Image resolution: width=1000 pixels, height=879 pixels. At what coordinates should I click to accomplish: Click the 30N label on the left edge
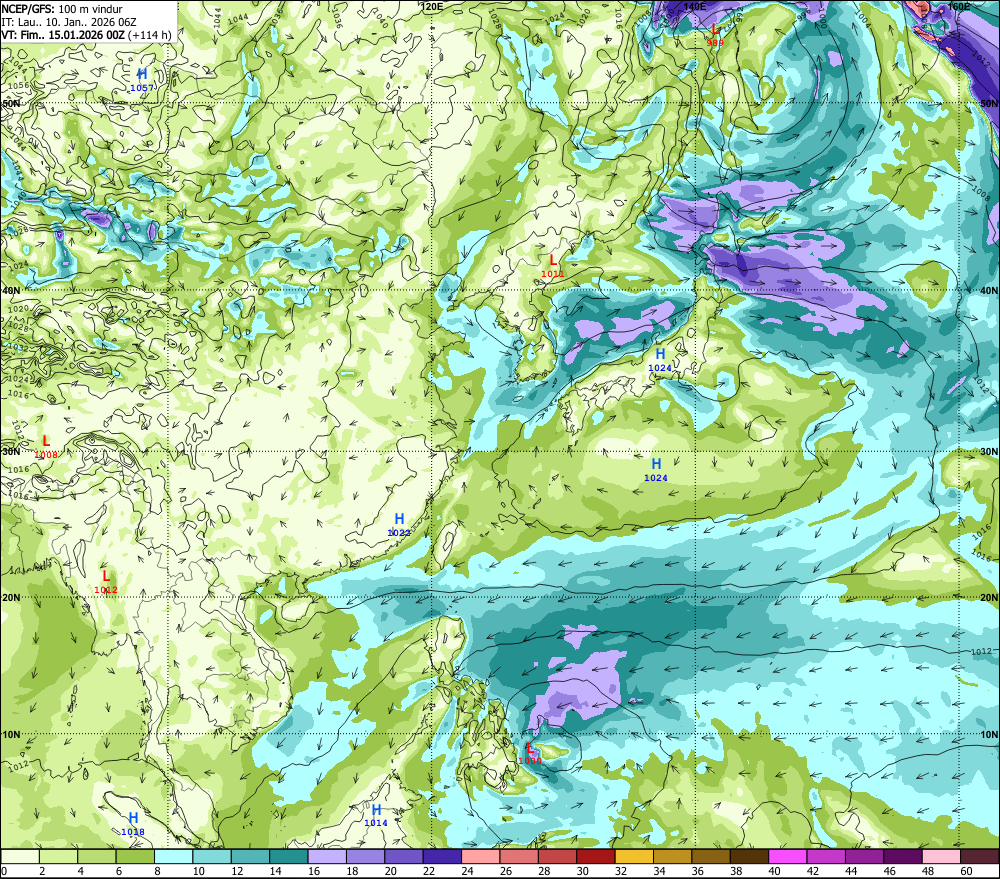pyautogui.click(x=11, y=452)
